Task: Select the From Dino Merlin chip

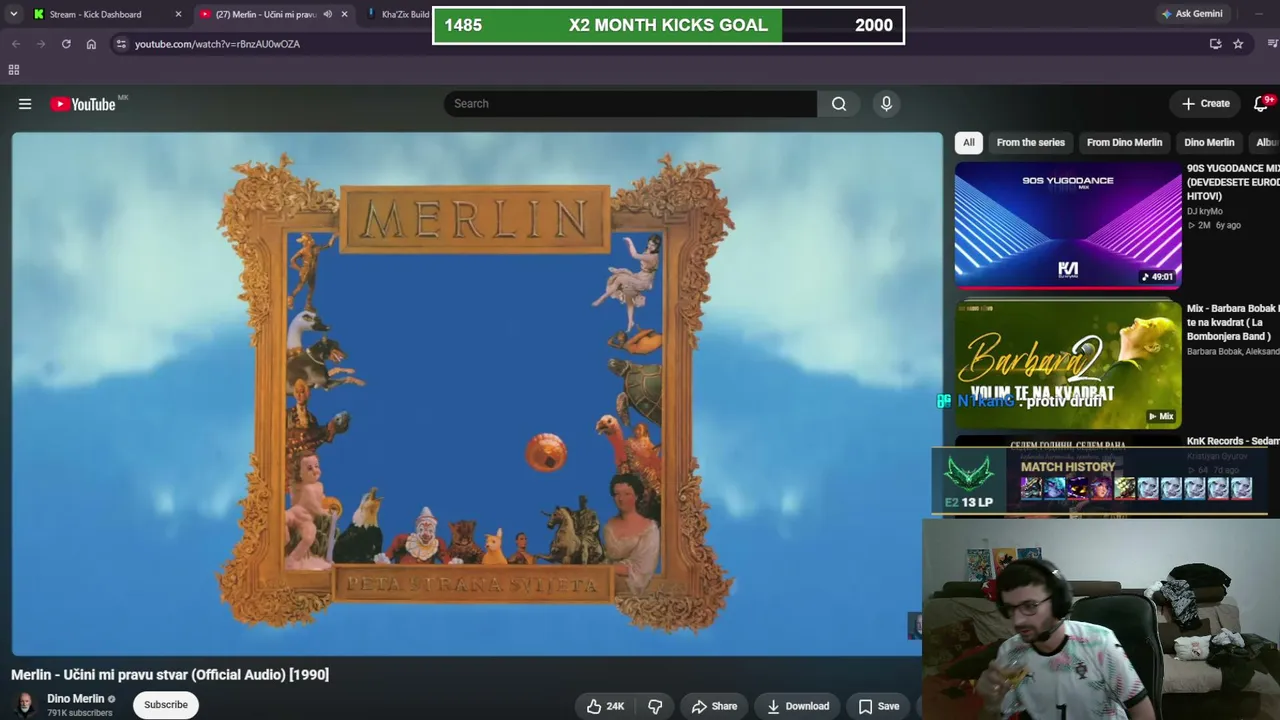Action: point(1124,143)
